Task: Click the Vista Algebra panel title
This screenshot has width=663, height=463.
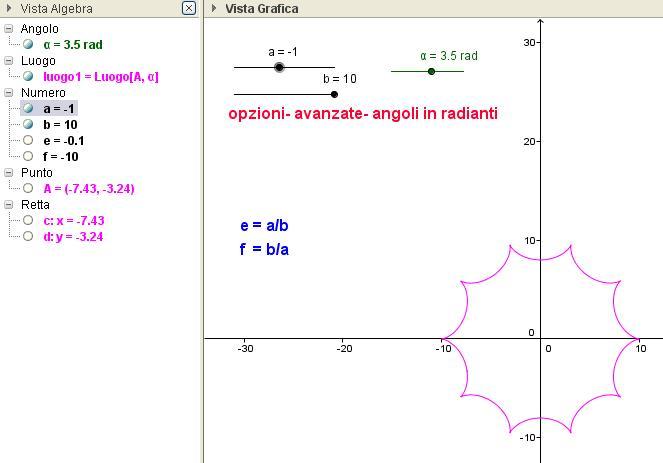Action: (57, 8)
